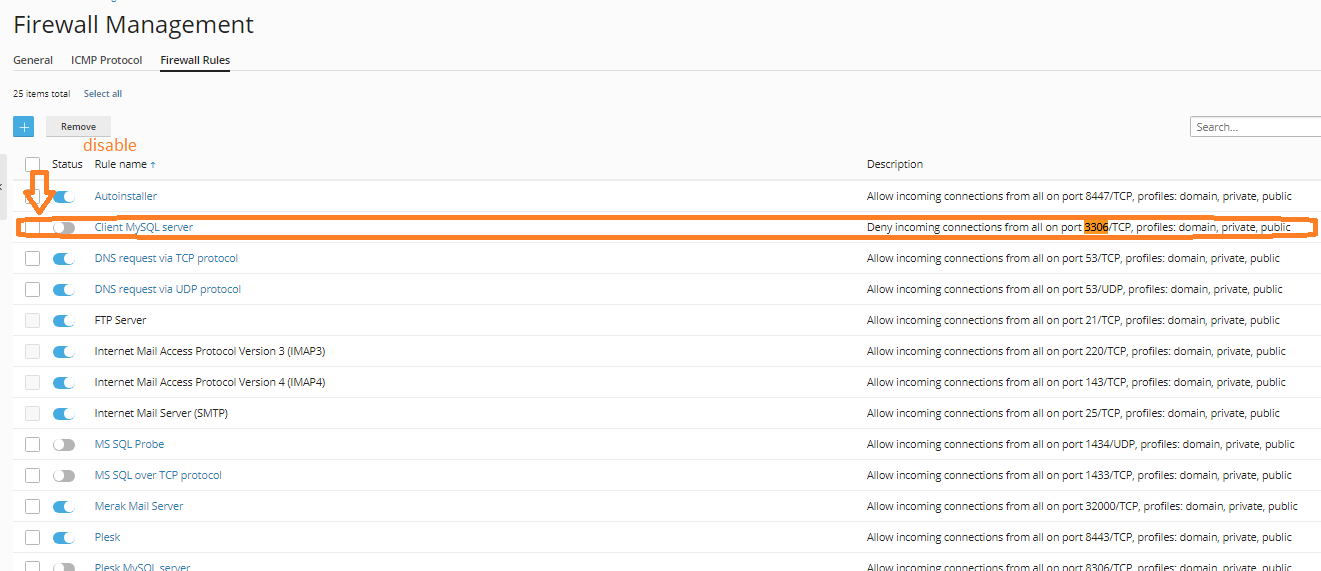Screen dimensions: 1321x571
Task: Turn off DNS request via TCP toggle
Action: click(x=64, y=259)
